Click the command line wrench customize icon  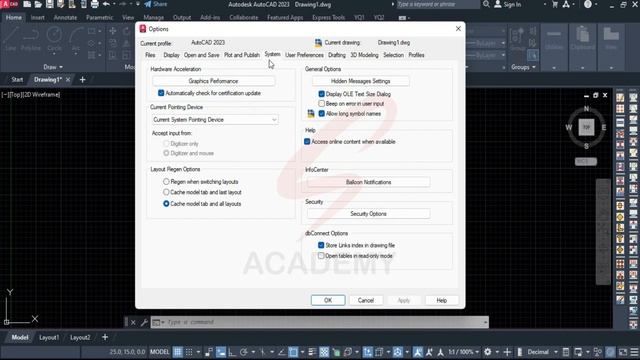144,322
